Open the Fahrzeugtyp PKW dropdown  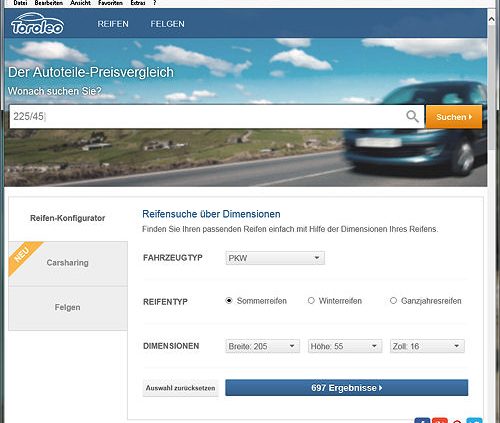(x=275, y=258)
